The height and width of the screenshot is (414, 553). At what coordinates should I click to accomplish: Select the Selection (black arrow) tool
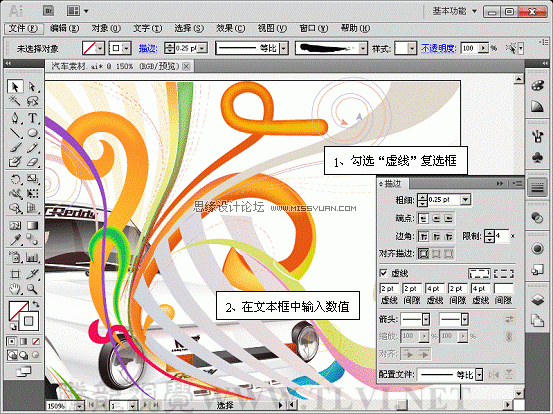click(15, 86)
